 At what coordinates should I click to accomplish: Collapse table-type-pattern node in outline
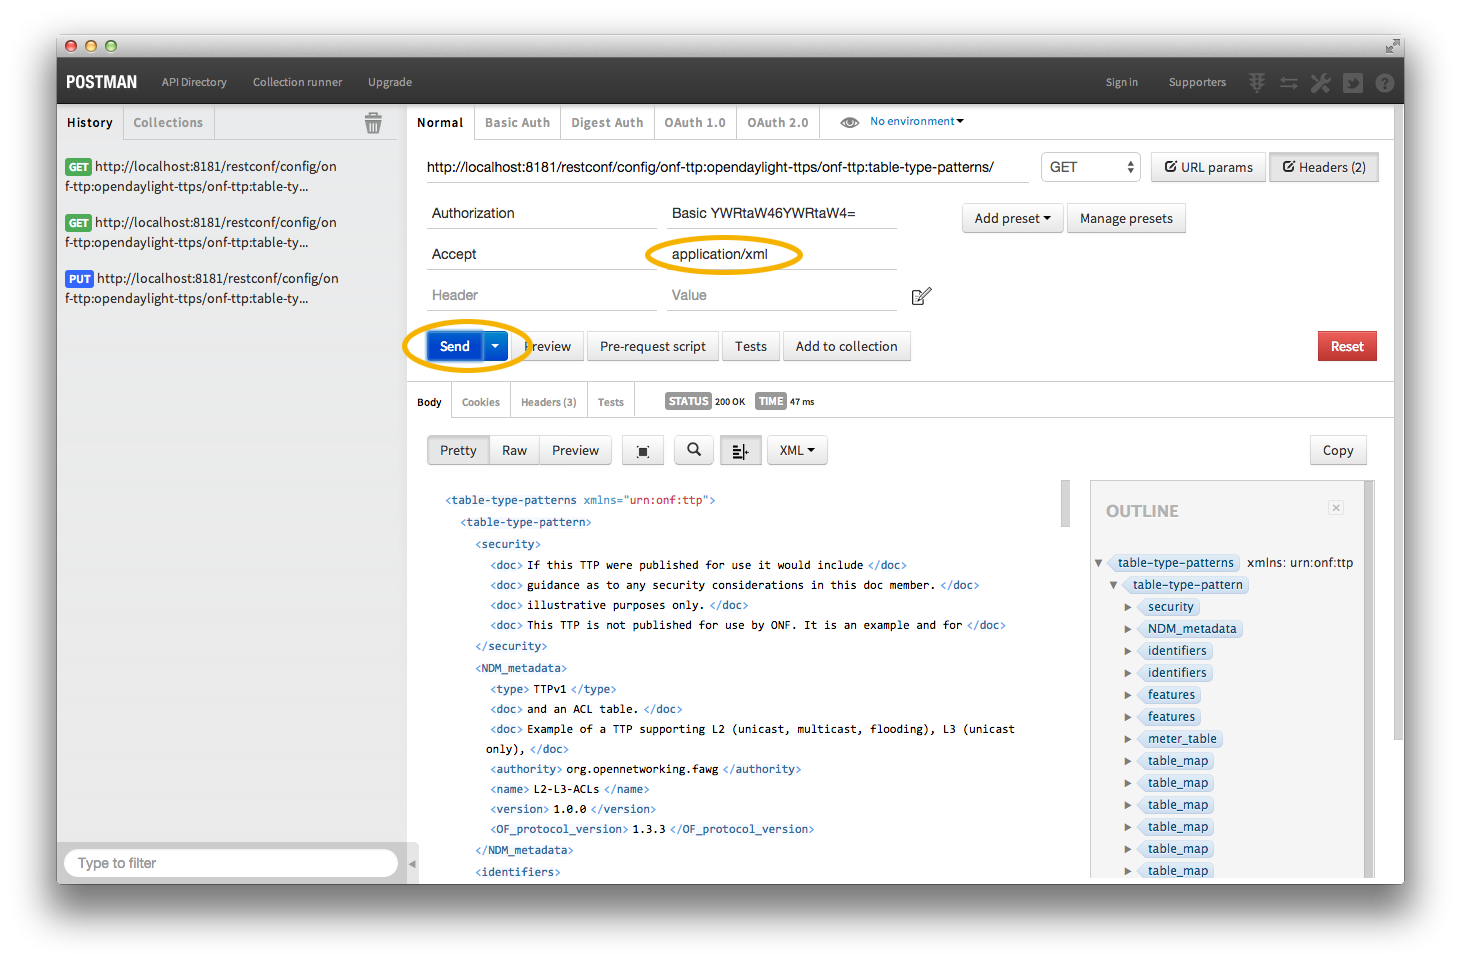(1113, 585)
